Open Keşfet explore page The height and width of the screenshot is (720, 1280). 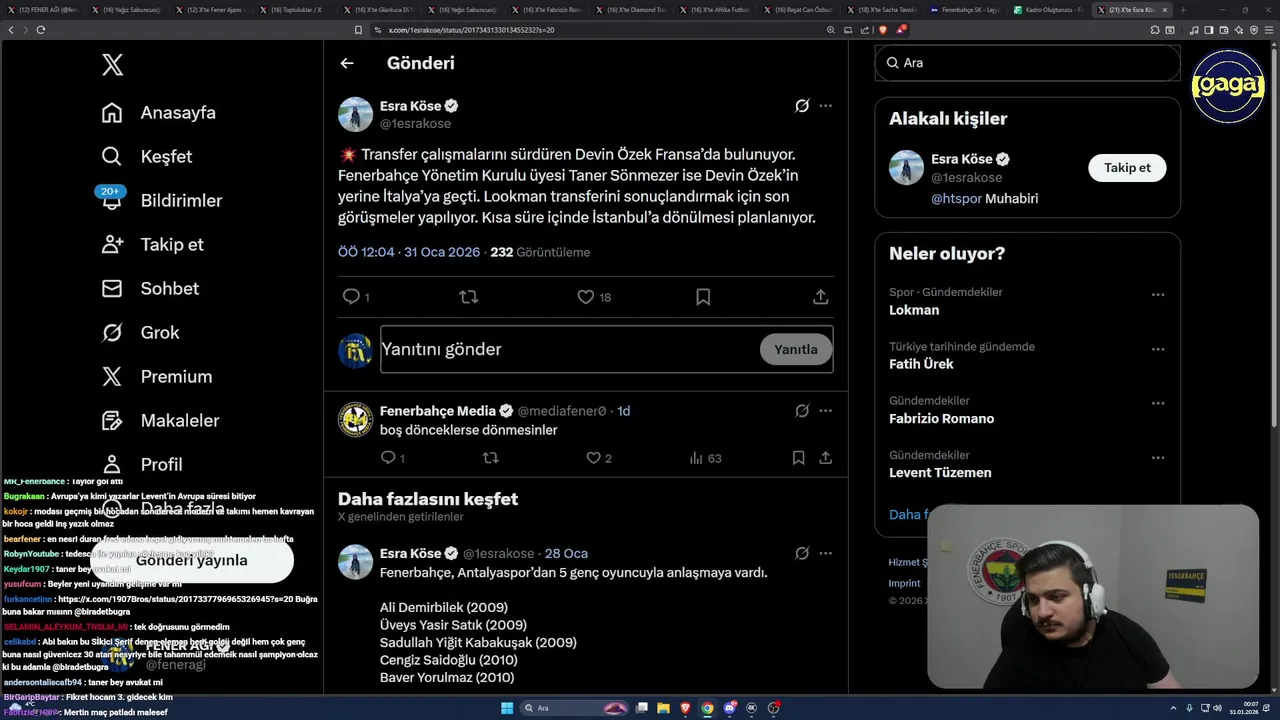[x=147, y=157]
